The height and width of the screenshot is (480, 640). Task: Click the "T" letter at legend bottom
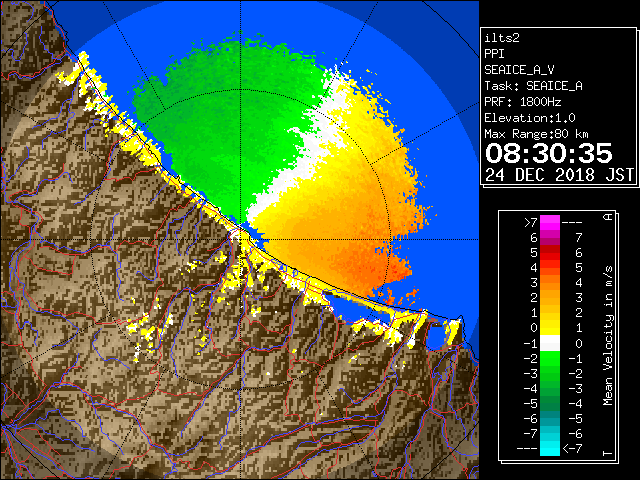(608, 453)
